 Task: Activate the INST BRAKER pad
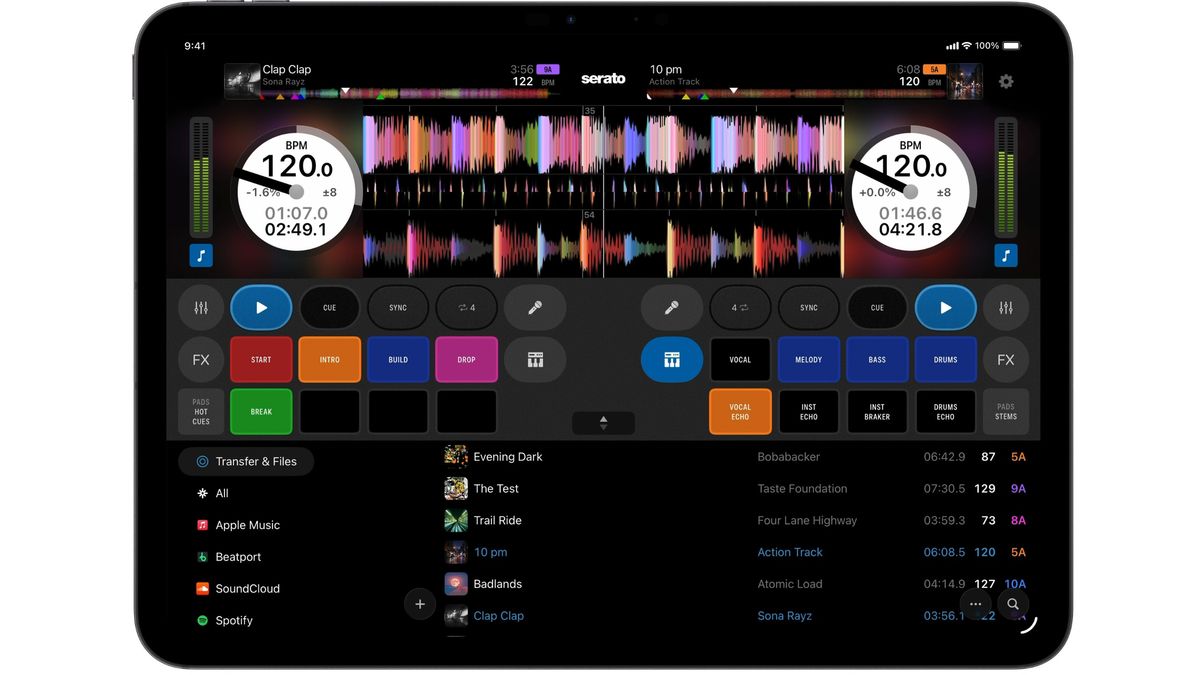click(877, 412)
